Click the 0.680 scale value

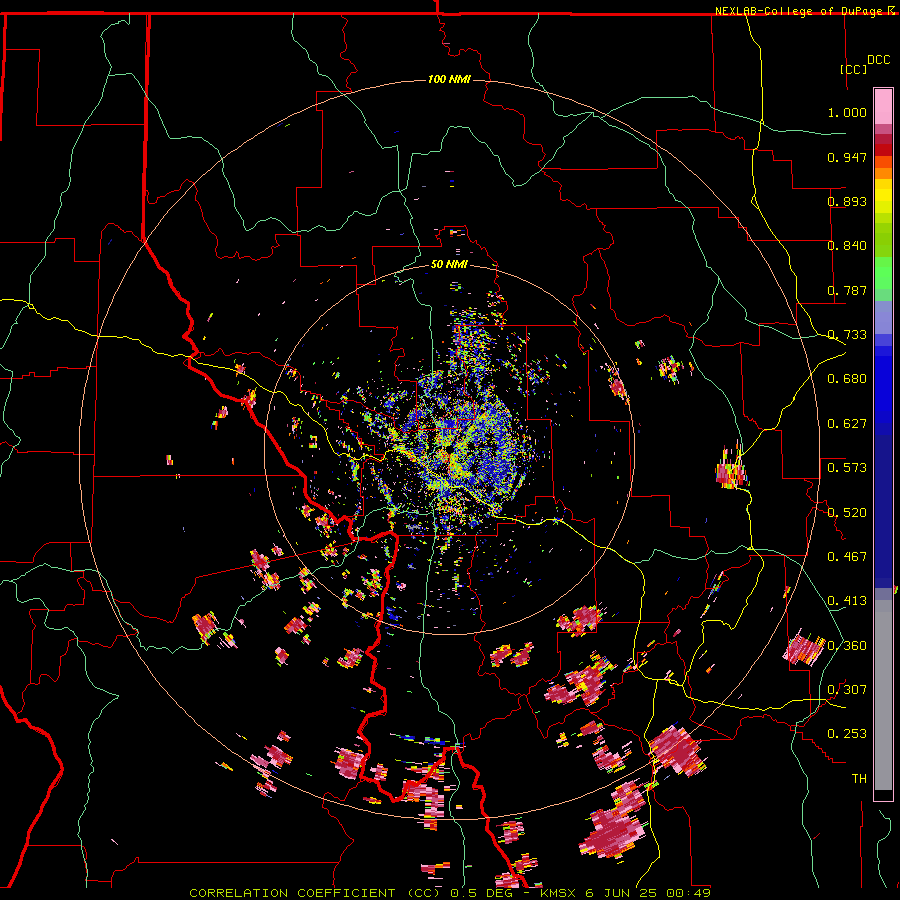coord(847,379)
